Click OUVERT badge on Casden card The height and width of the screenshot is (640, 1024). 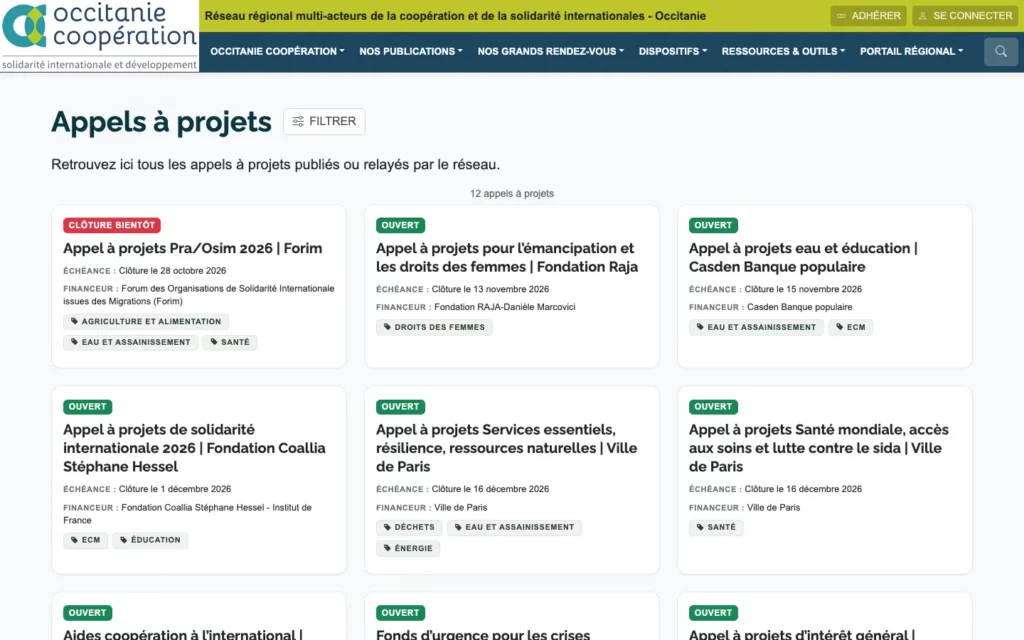(x=713, y=225)
